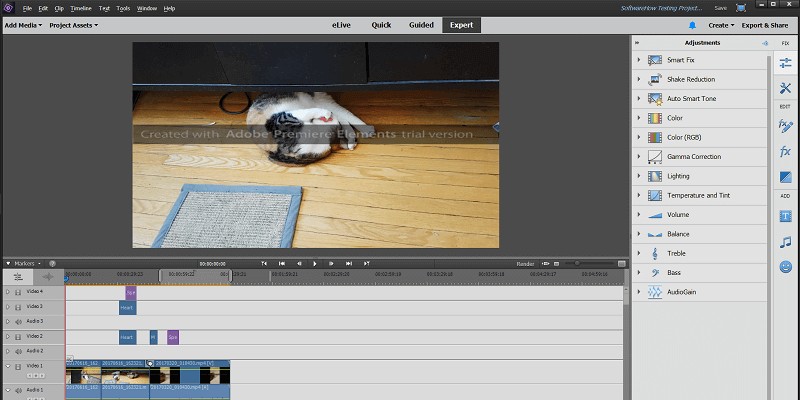
Task: Expand the Bass adjustment
Action: (638, 273)
